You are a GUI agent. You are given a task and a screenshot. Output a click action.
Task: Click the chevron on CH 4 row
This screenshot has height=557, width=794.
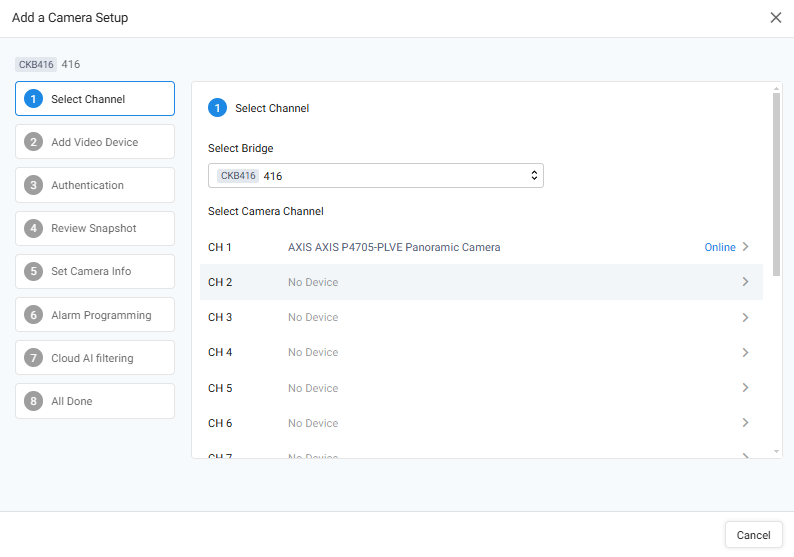[745, 352]
